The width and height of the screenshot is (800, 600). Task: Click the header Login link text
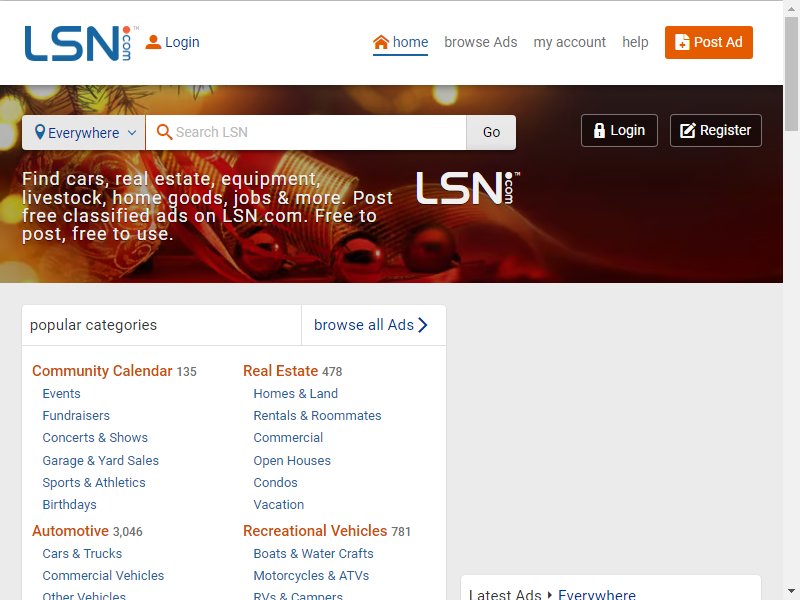[x=182, y=42]
